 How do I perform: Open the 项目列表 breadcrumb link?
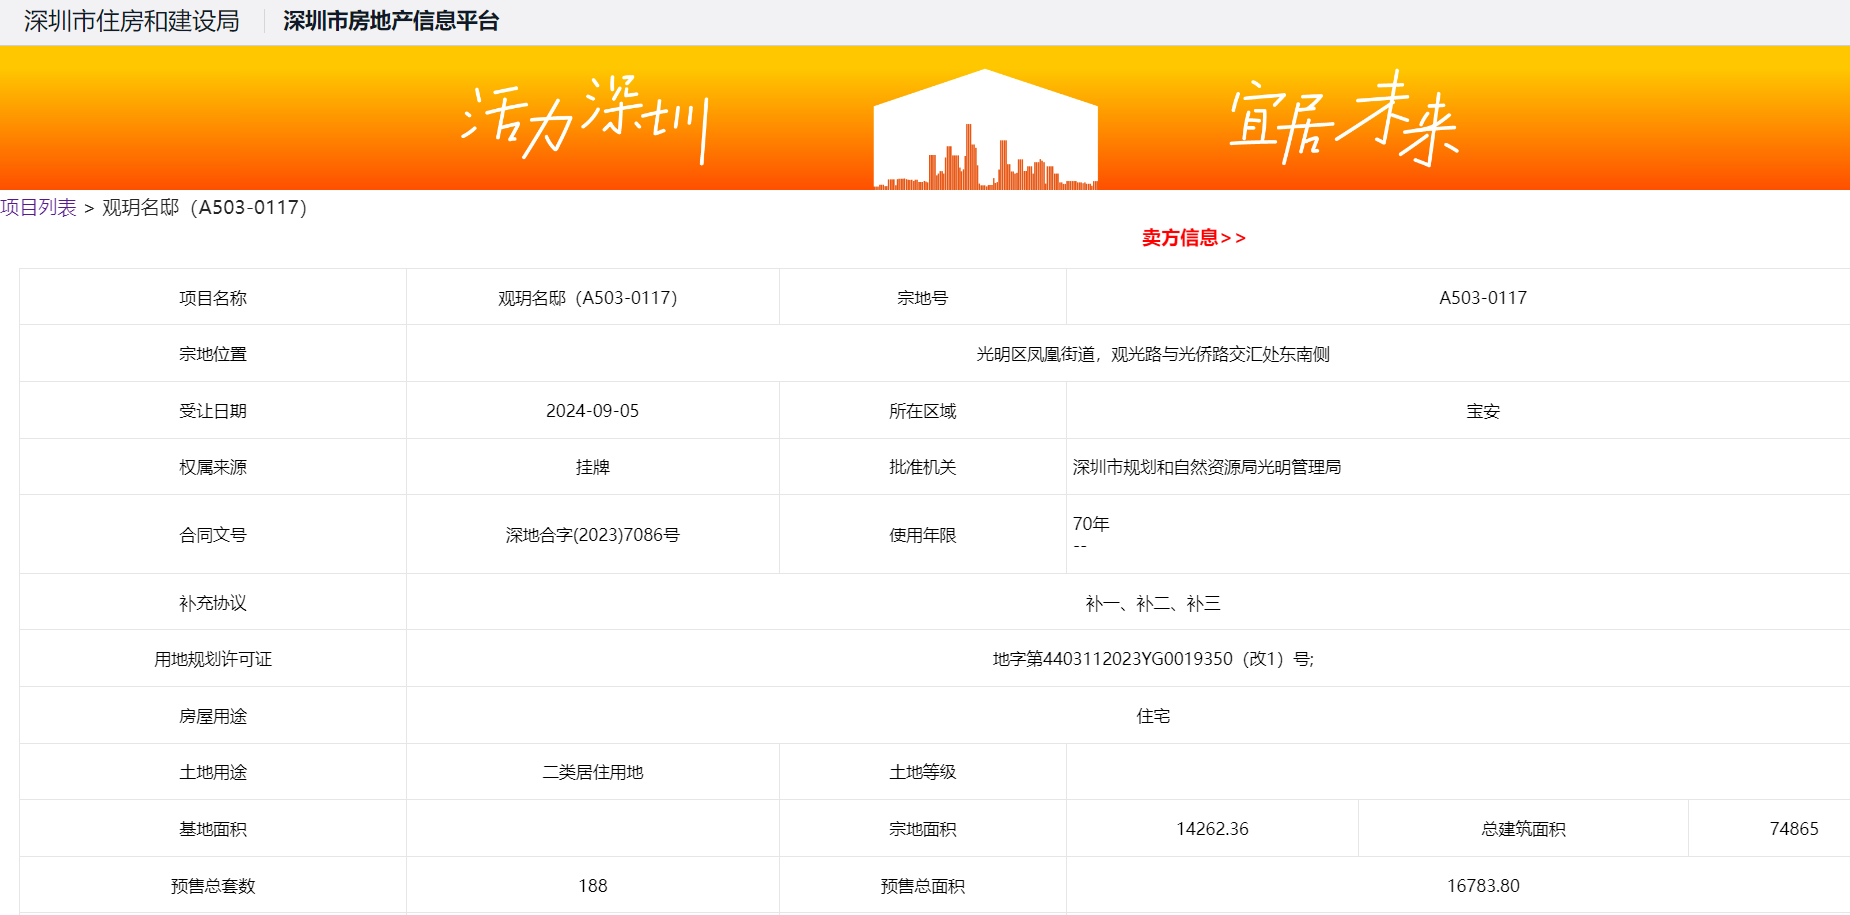point(38,208)
